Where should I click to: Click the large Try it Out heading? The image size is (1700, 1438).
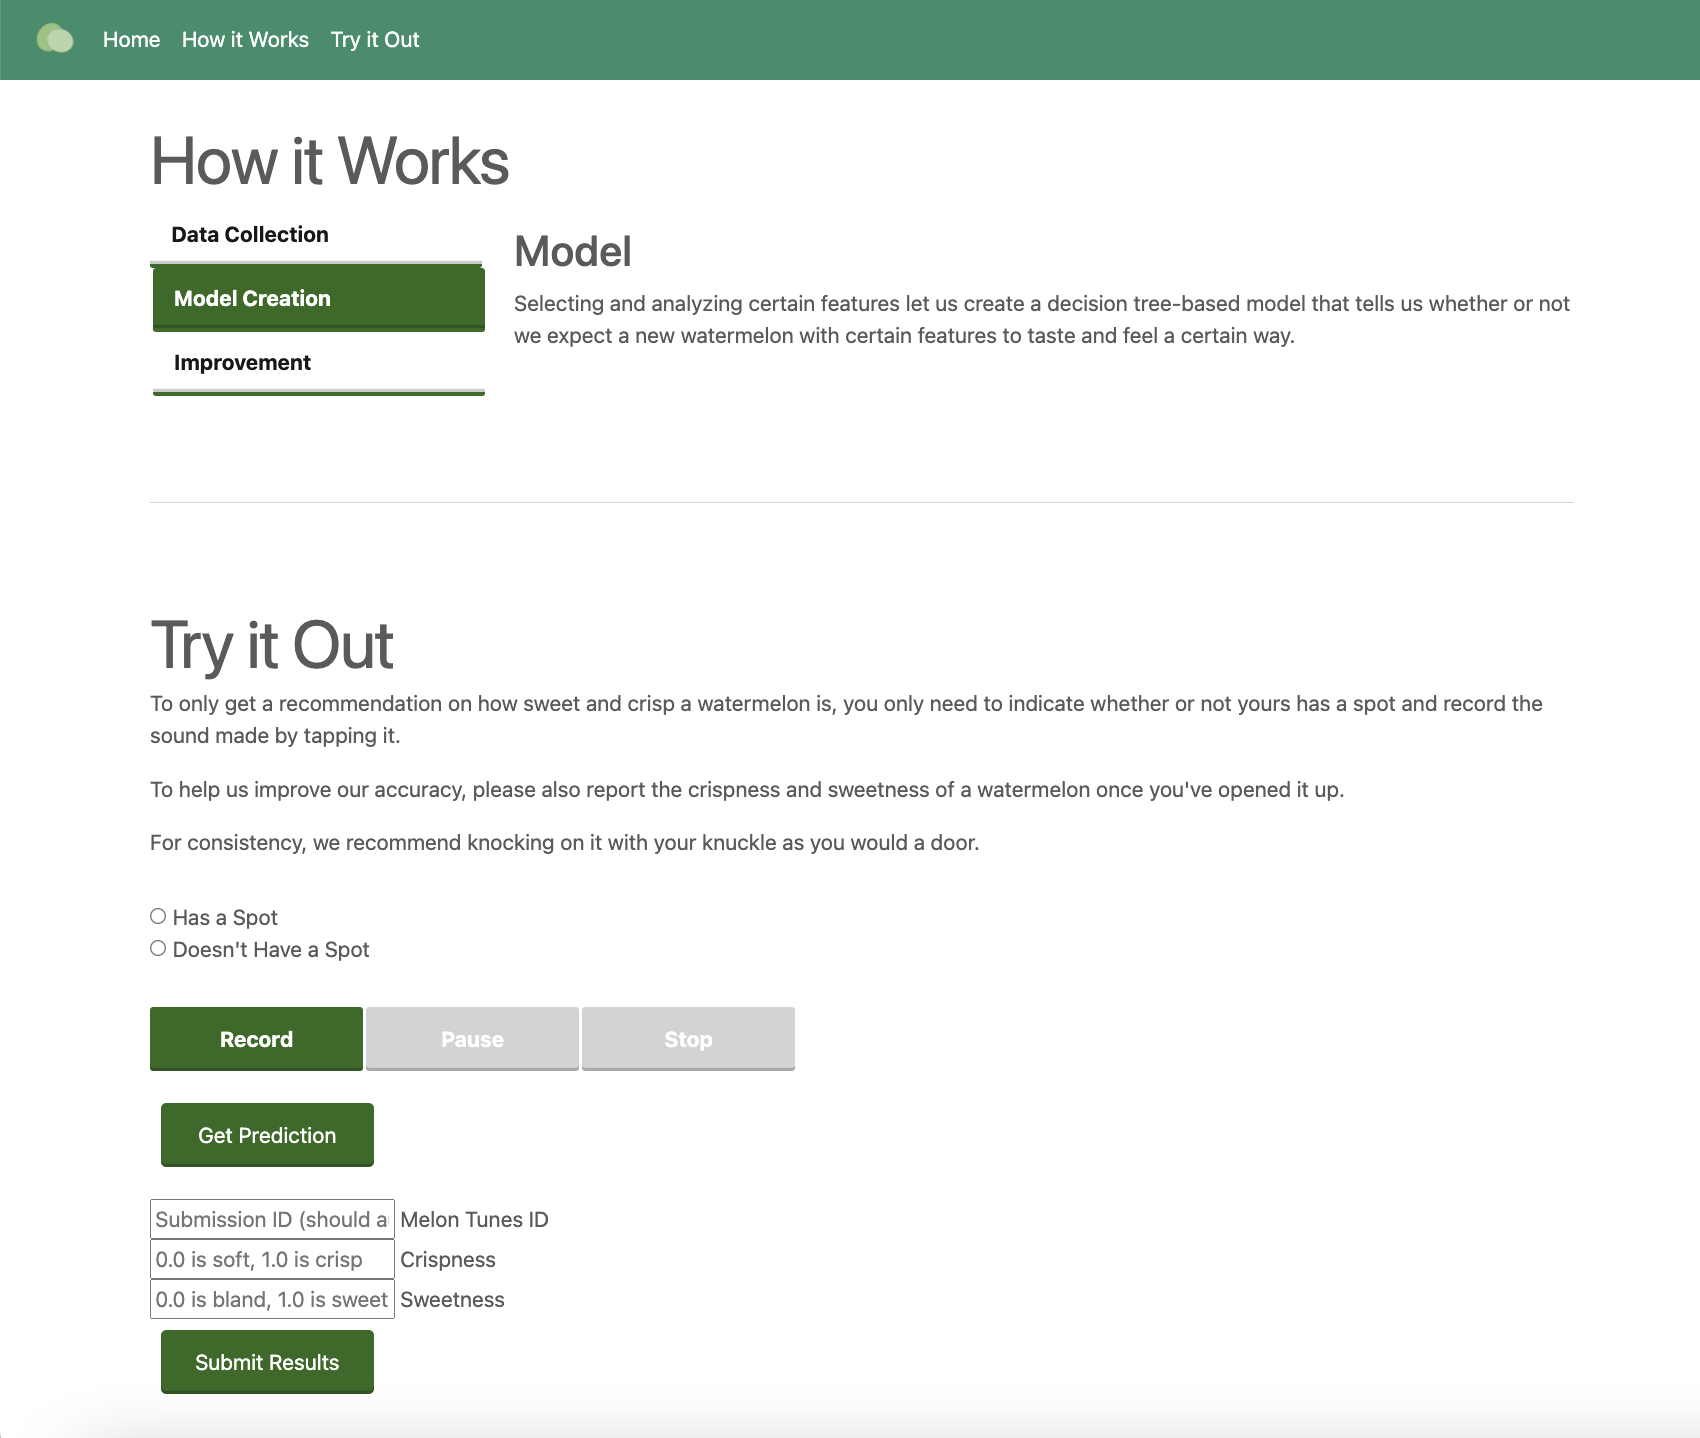point(272,645)
